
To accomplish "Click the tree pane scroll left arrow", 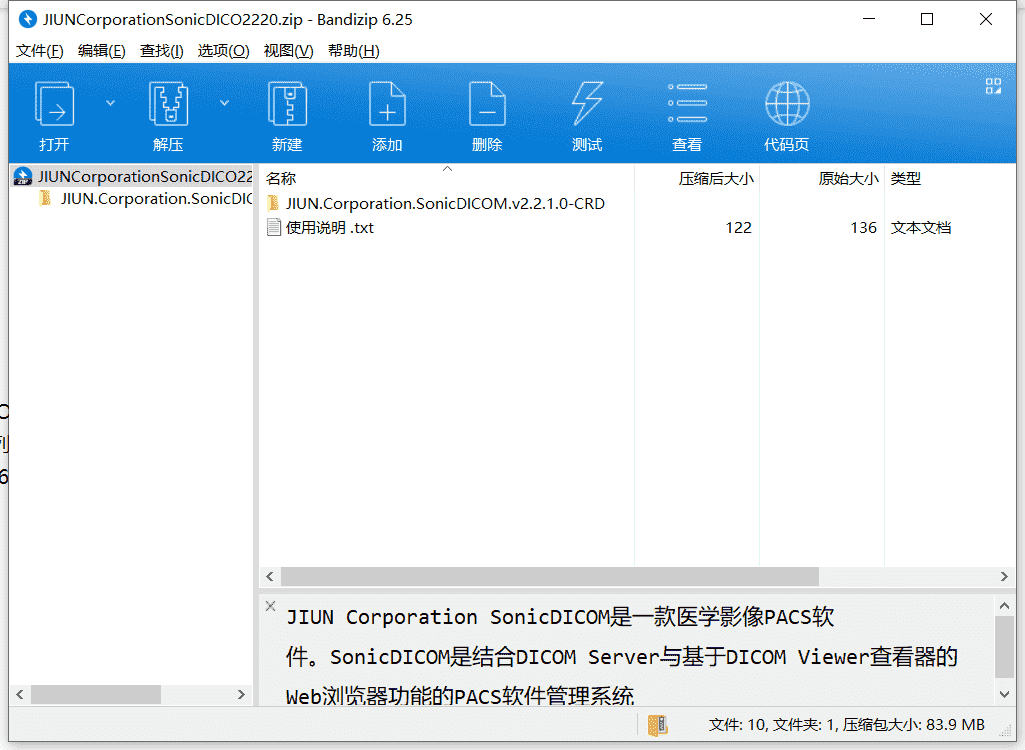I will 20,694.
